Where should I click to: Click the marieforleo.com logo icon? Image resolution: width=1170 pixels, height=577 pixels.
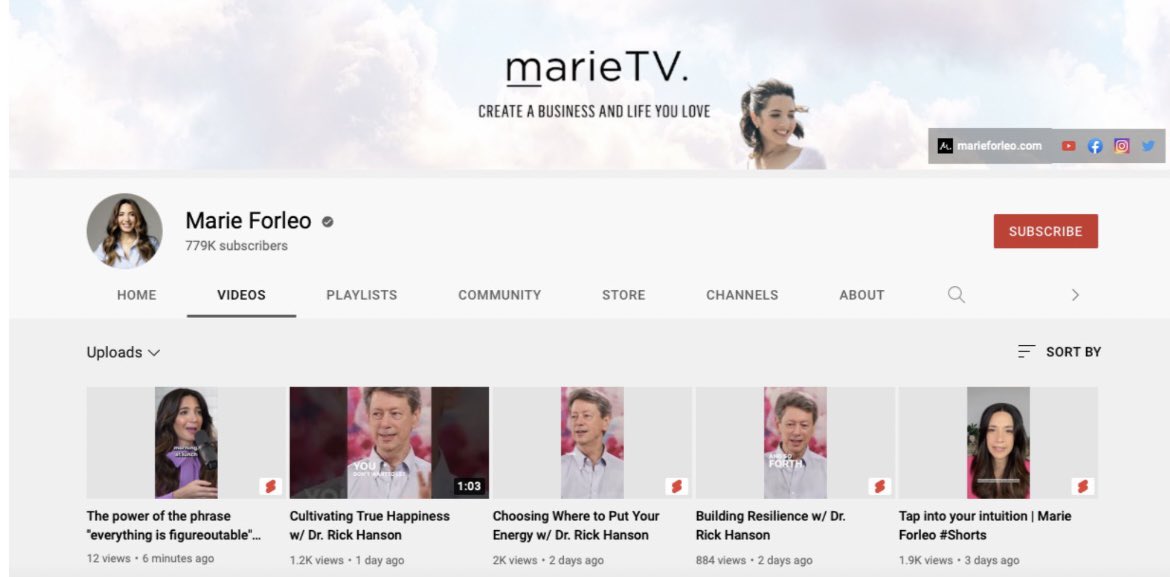(x=945, y=146)
